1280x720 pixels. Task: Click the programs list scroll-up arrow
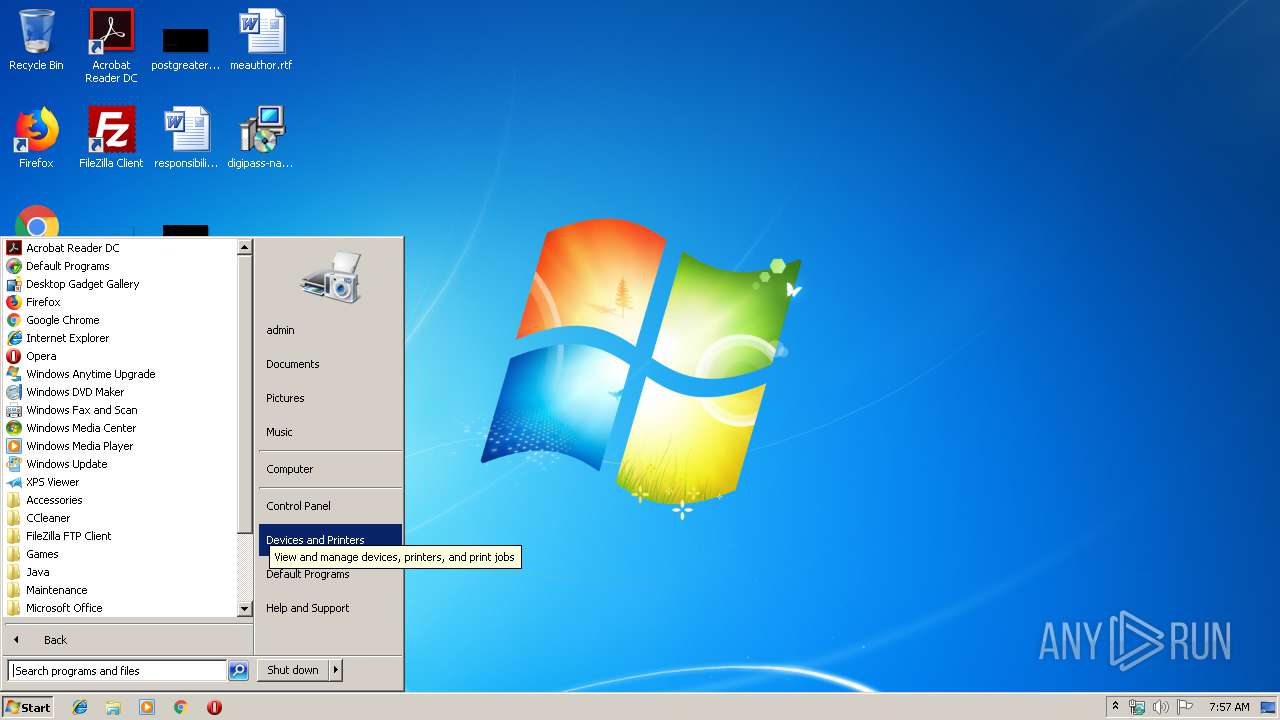pos(245,247)
